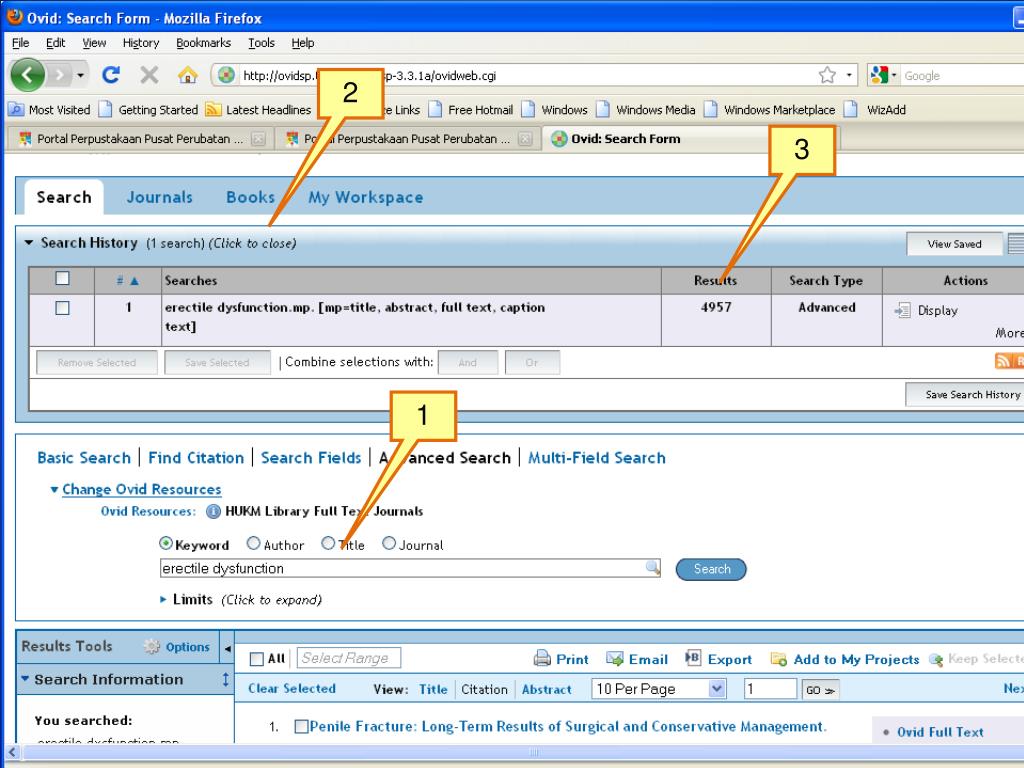
Task: Reload the page with the refresh icon
Action: 111,75
